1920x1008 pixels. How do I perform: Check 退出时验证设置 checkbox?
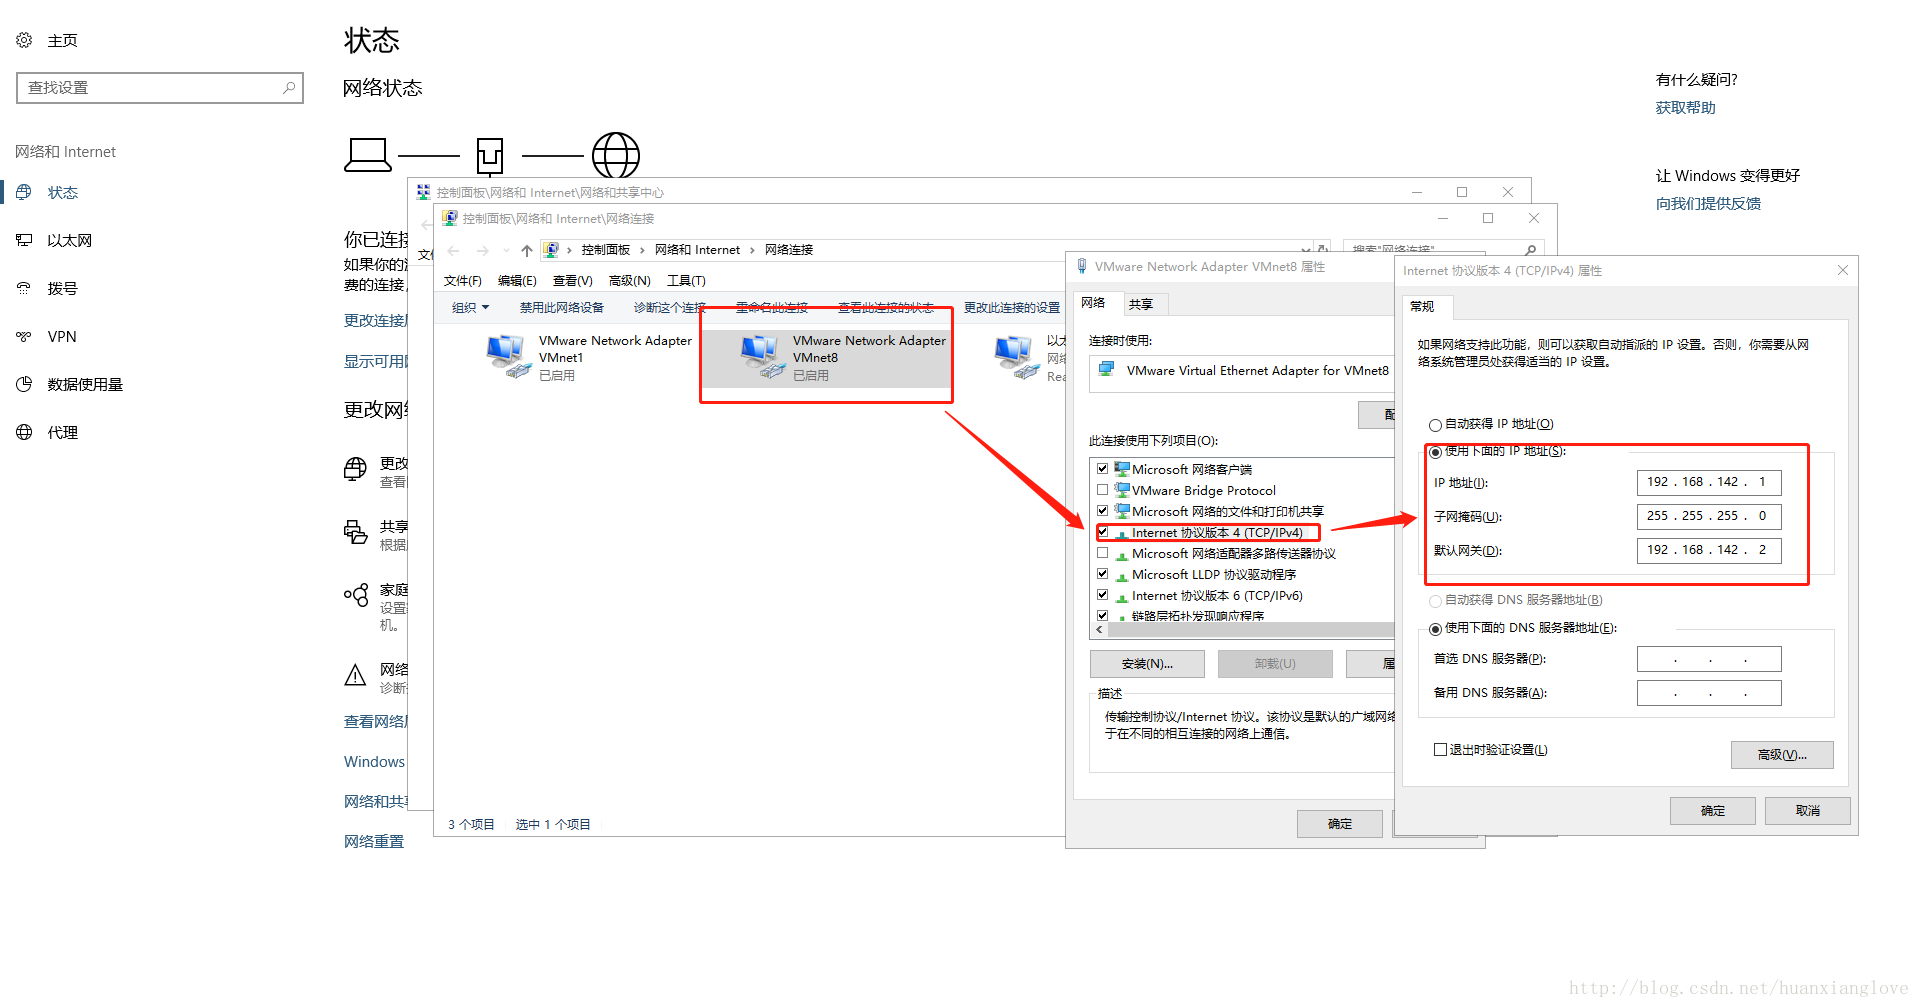[x=1440, y=750]
